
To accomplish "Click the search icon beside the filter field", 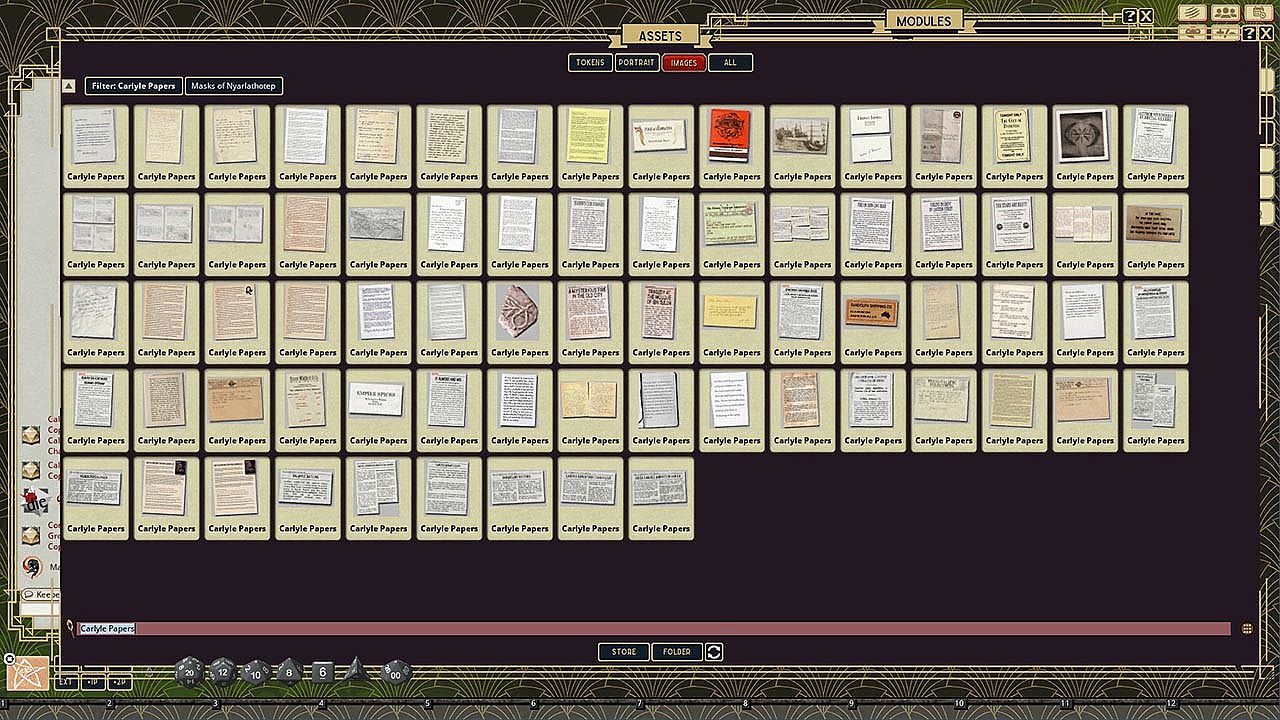I will (x=70, y=628).
